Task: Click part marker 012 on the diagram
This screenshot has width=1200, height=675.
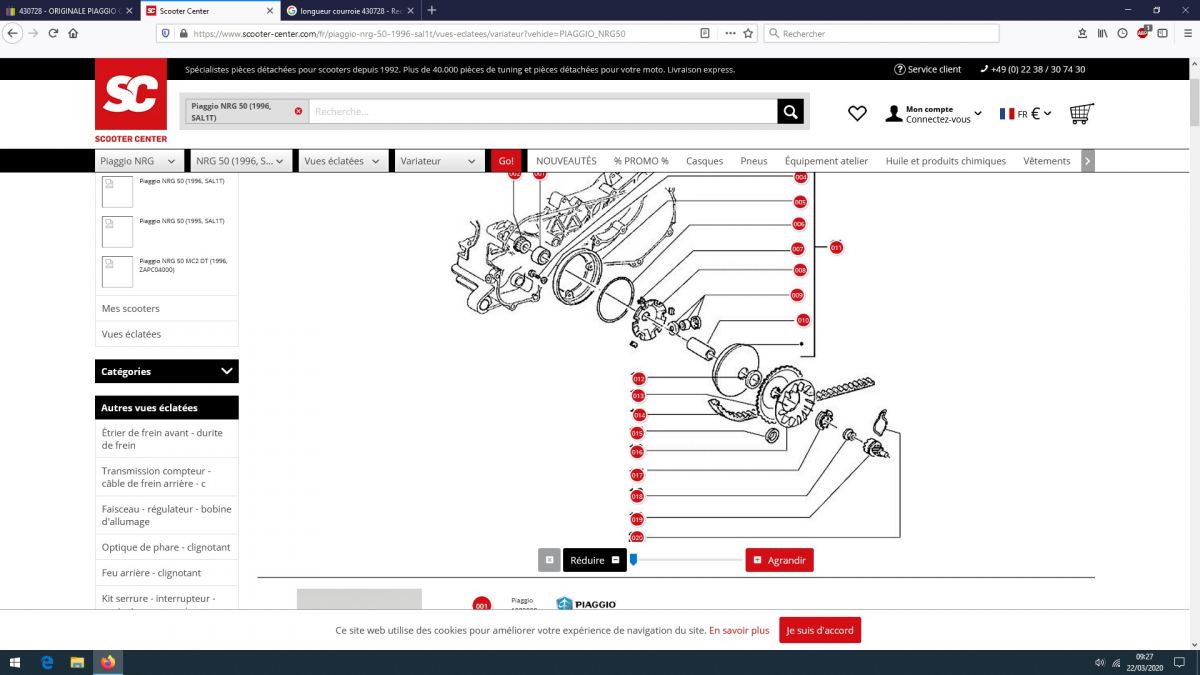Action: point(639,379)
